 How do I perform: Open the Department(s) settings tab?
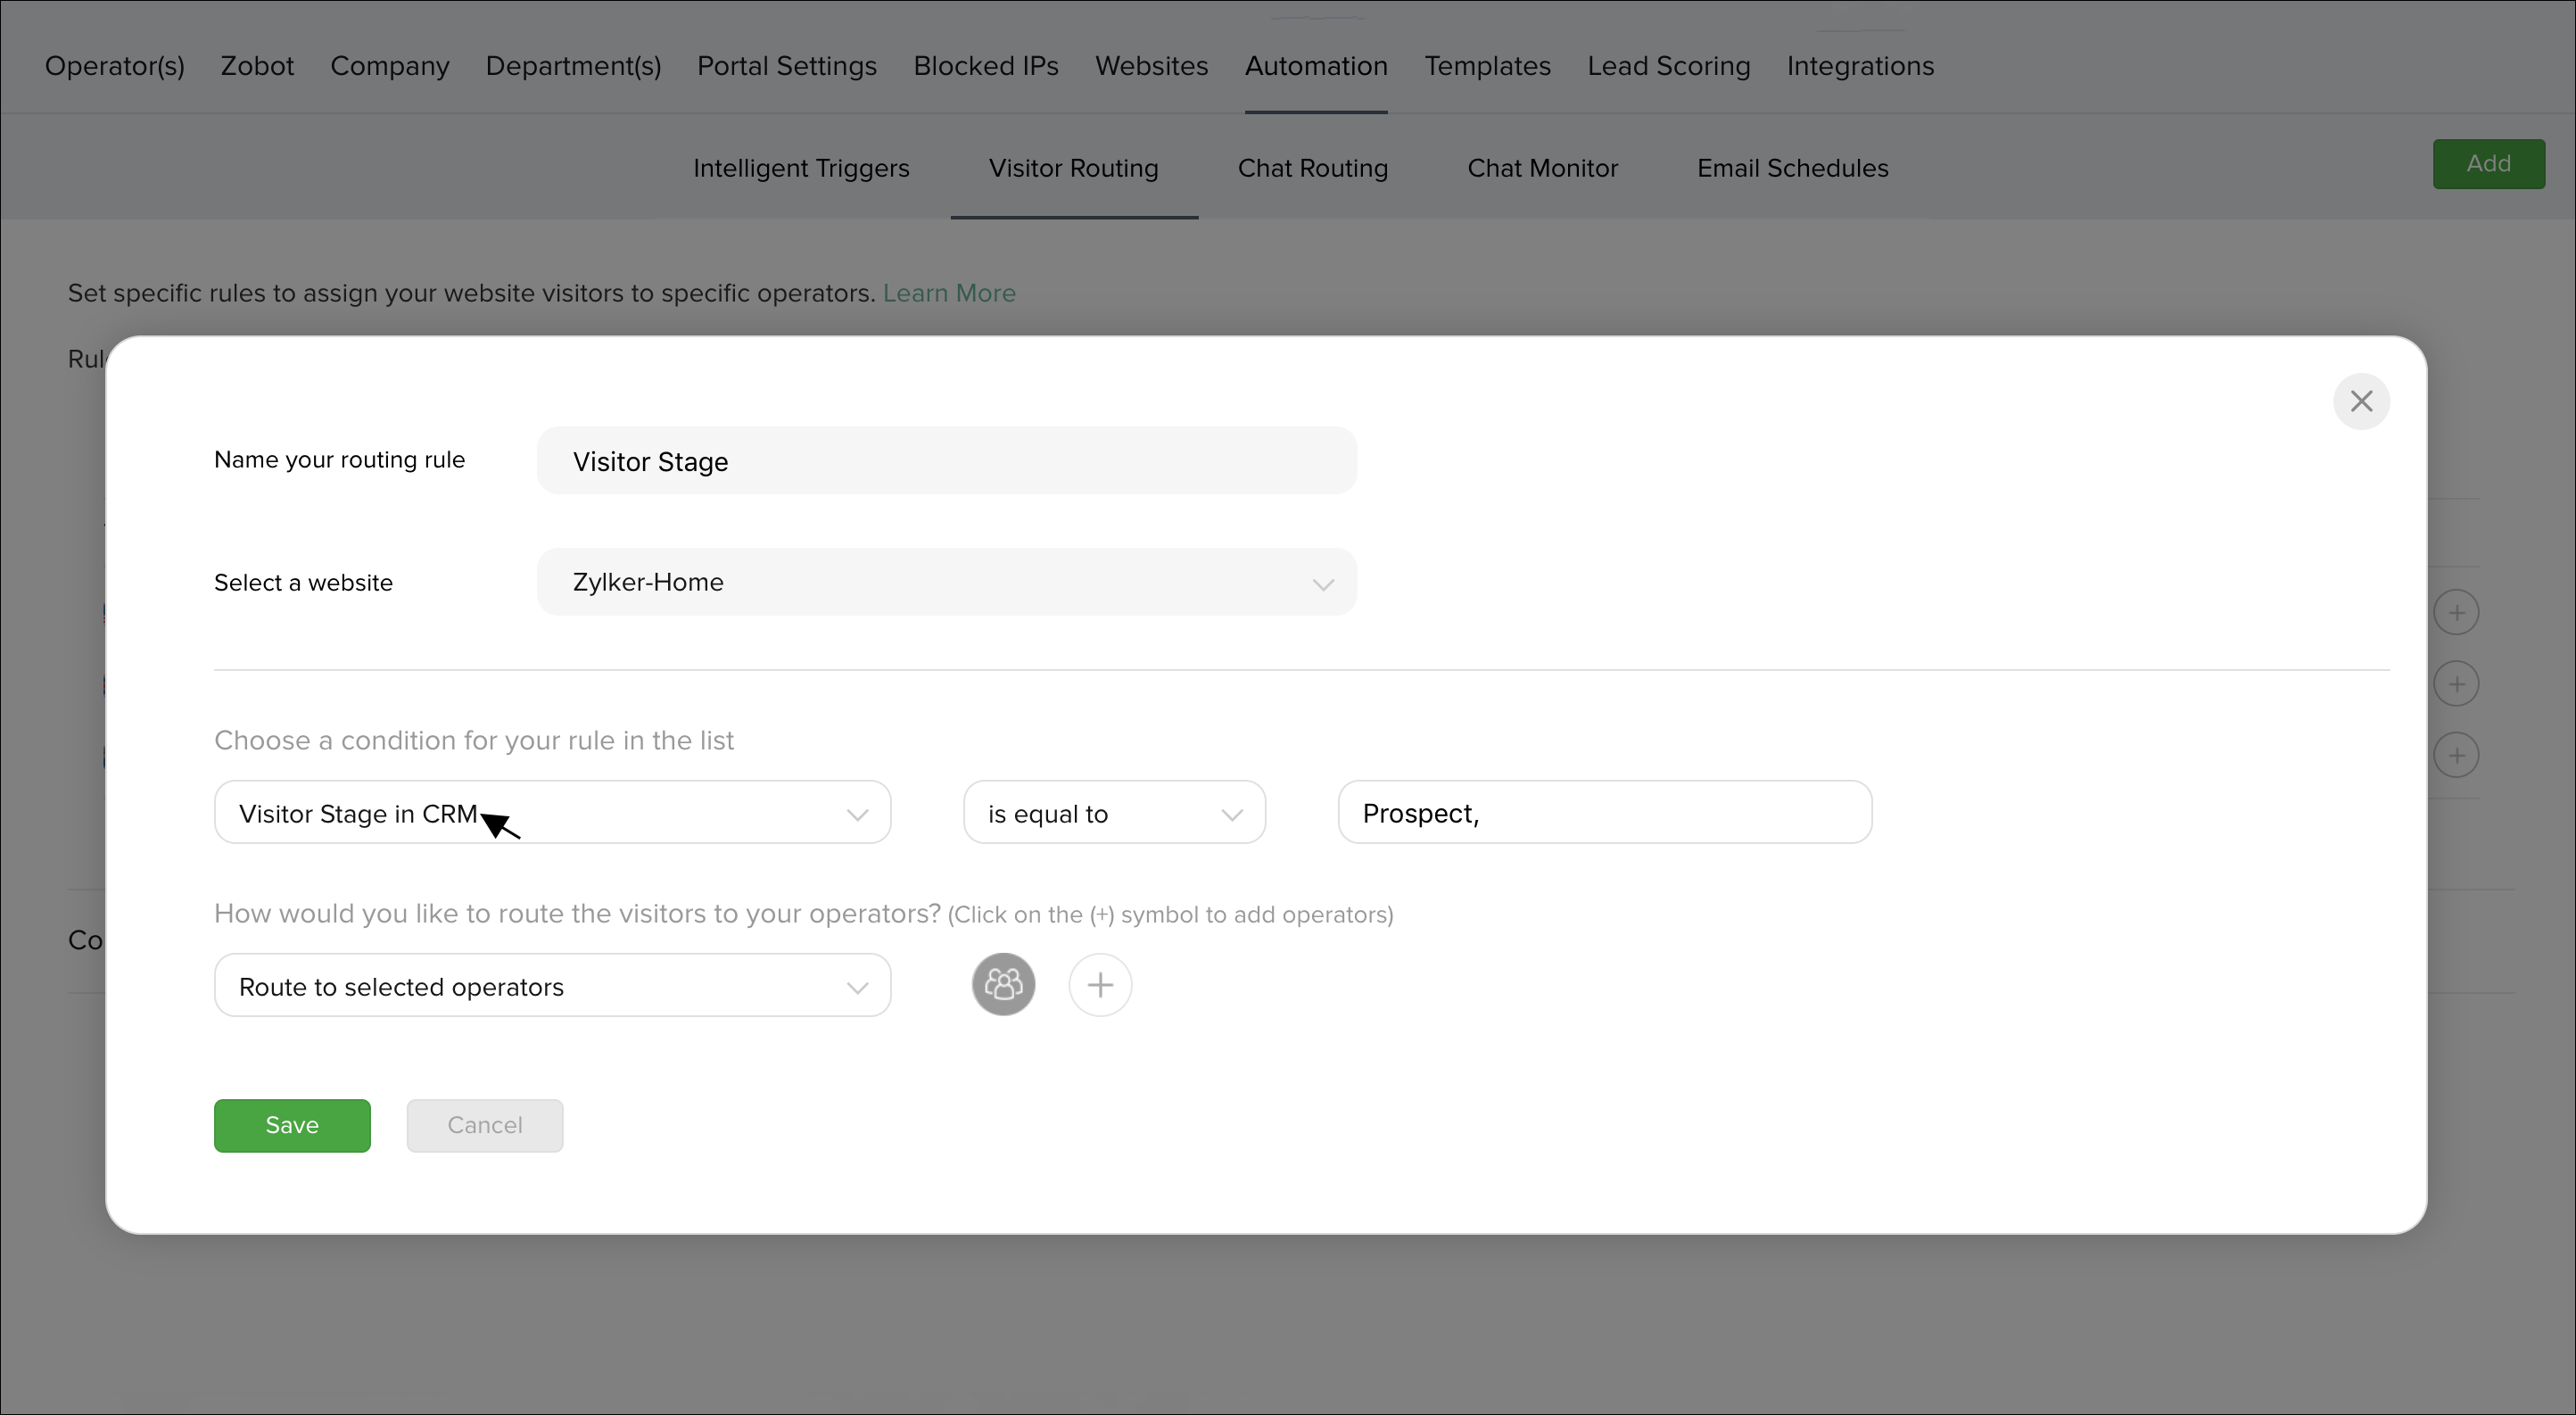[x=573, y=66]
